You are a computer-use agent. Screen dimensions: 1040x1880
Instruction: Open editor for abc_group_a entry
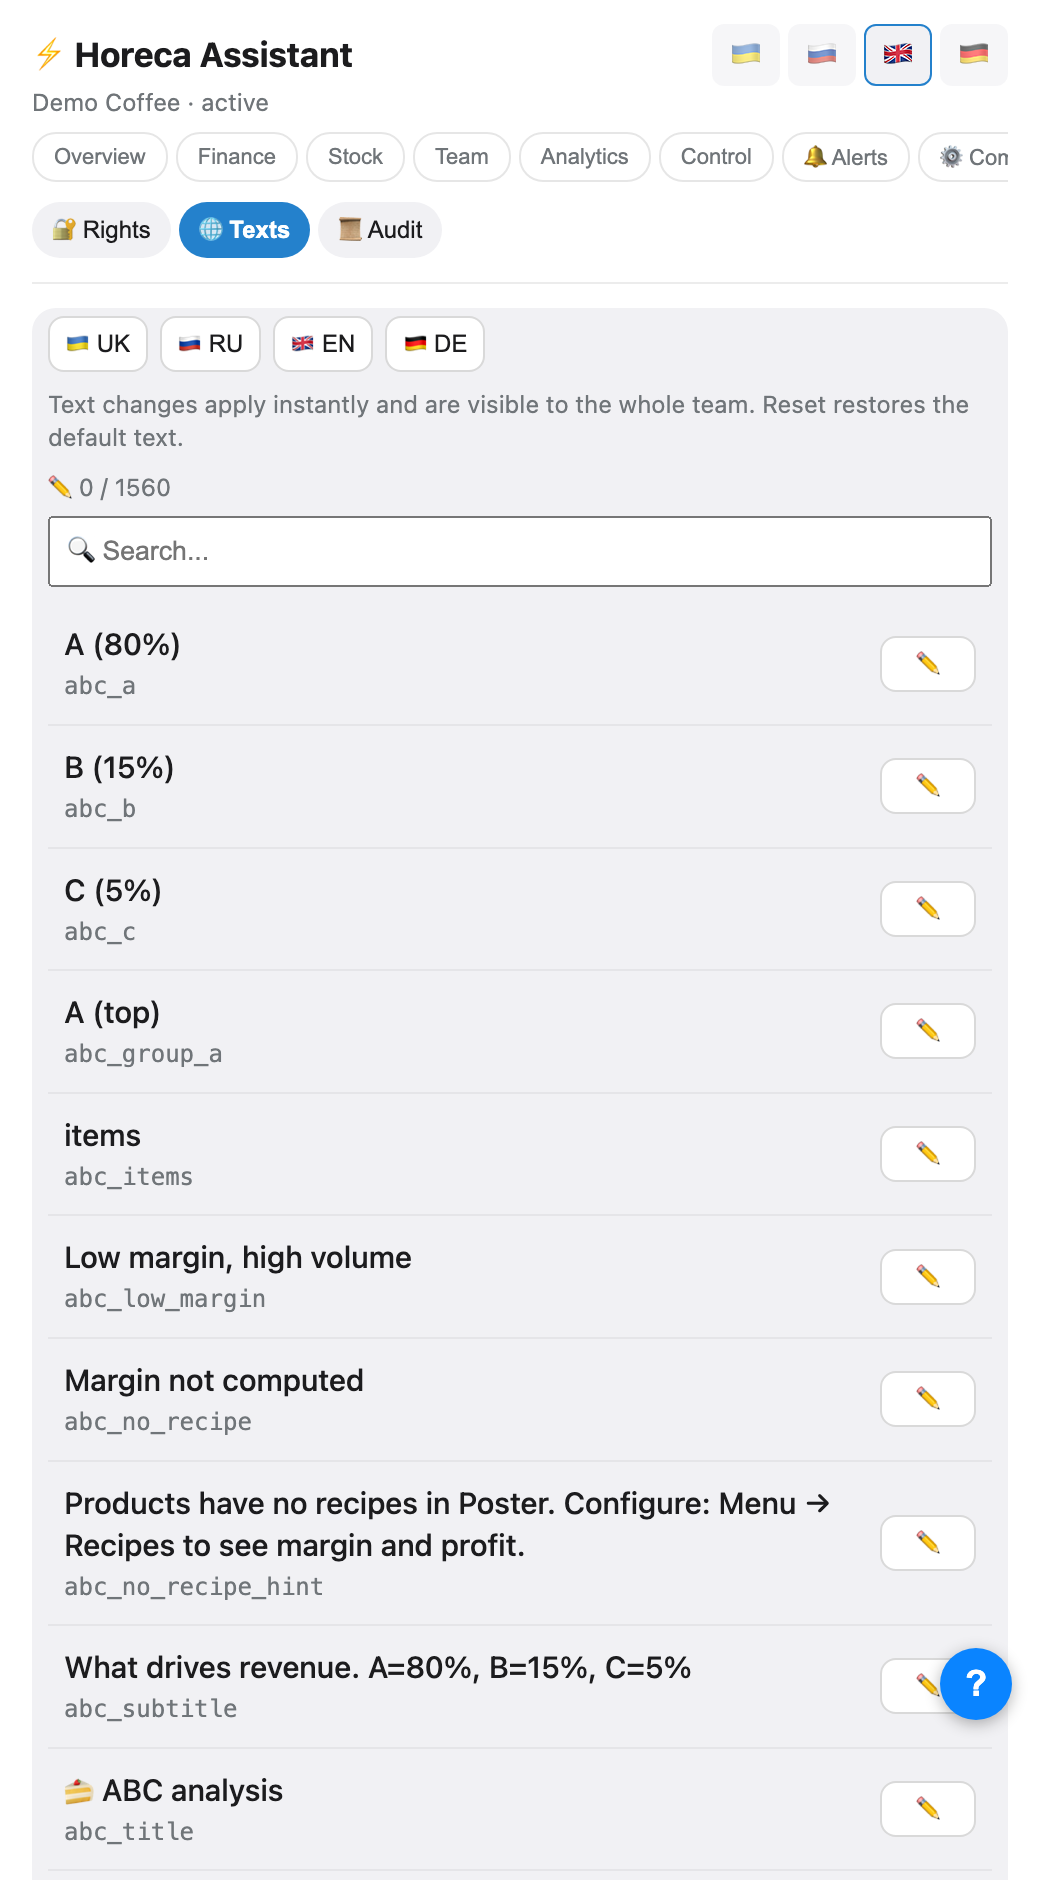coord(927,1031)
